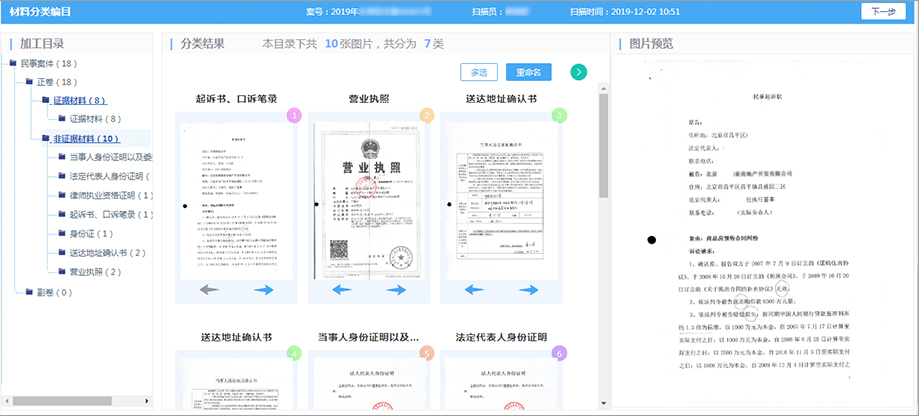Image resolution: width=919 pixels, height=416 pixels.
Task: Click number 1 badge on 起诉书 thumbnail
Action: click(294, 116)
